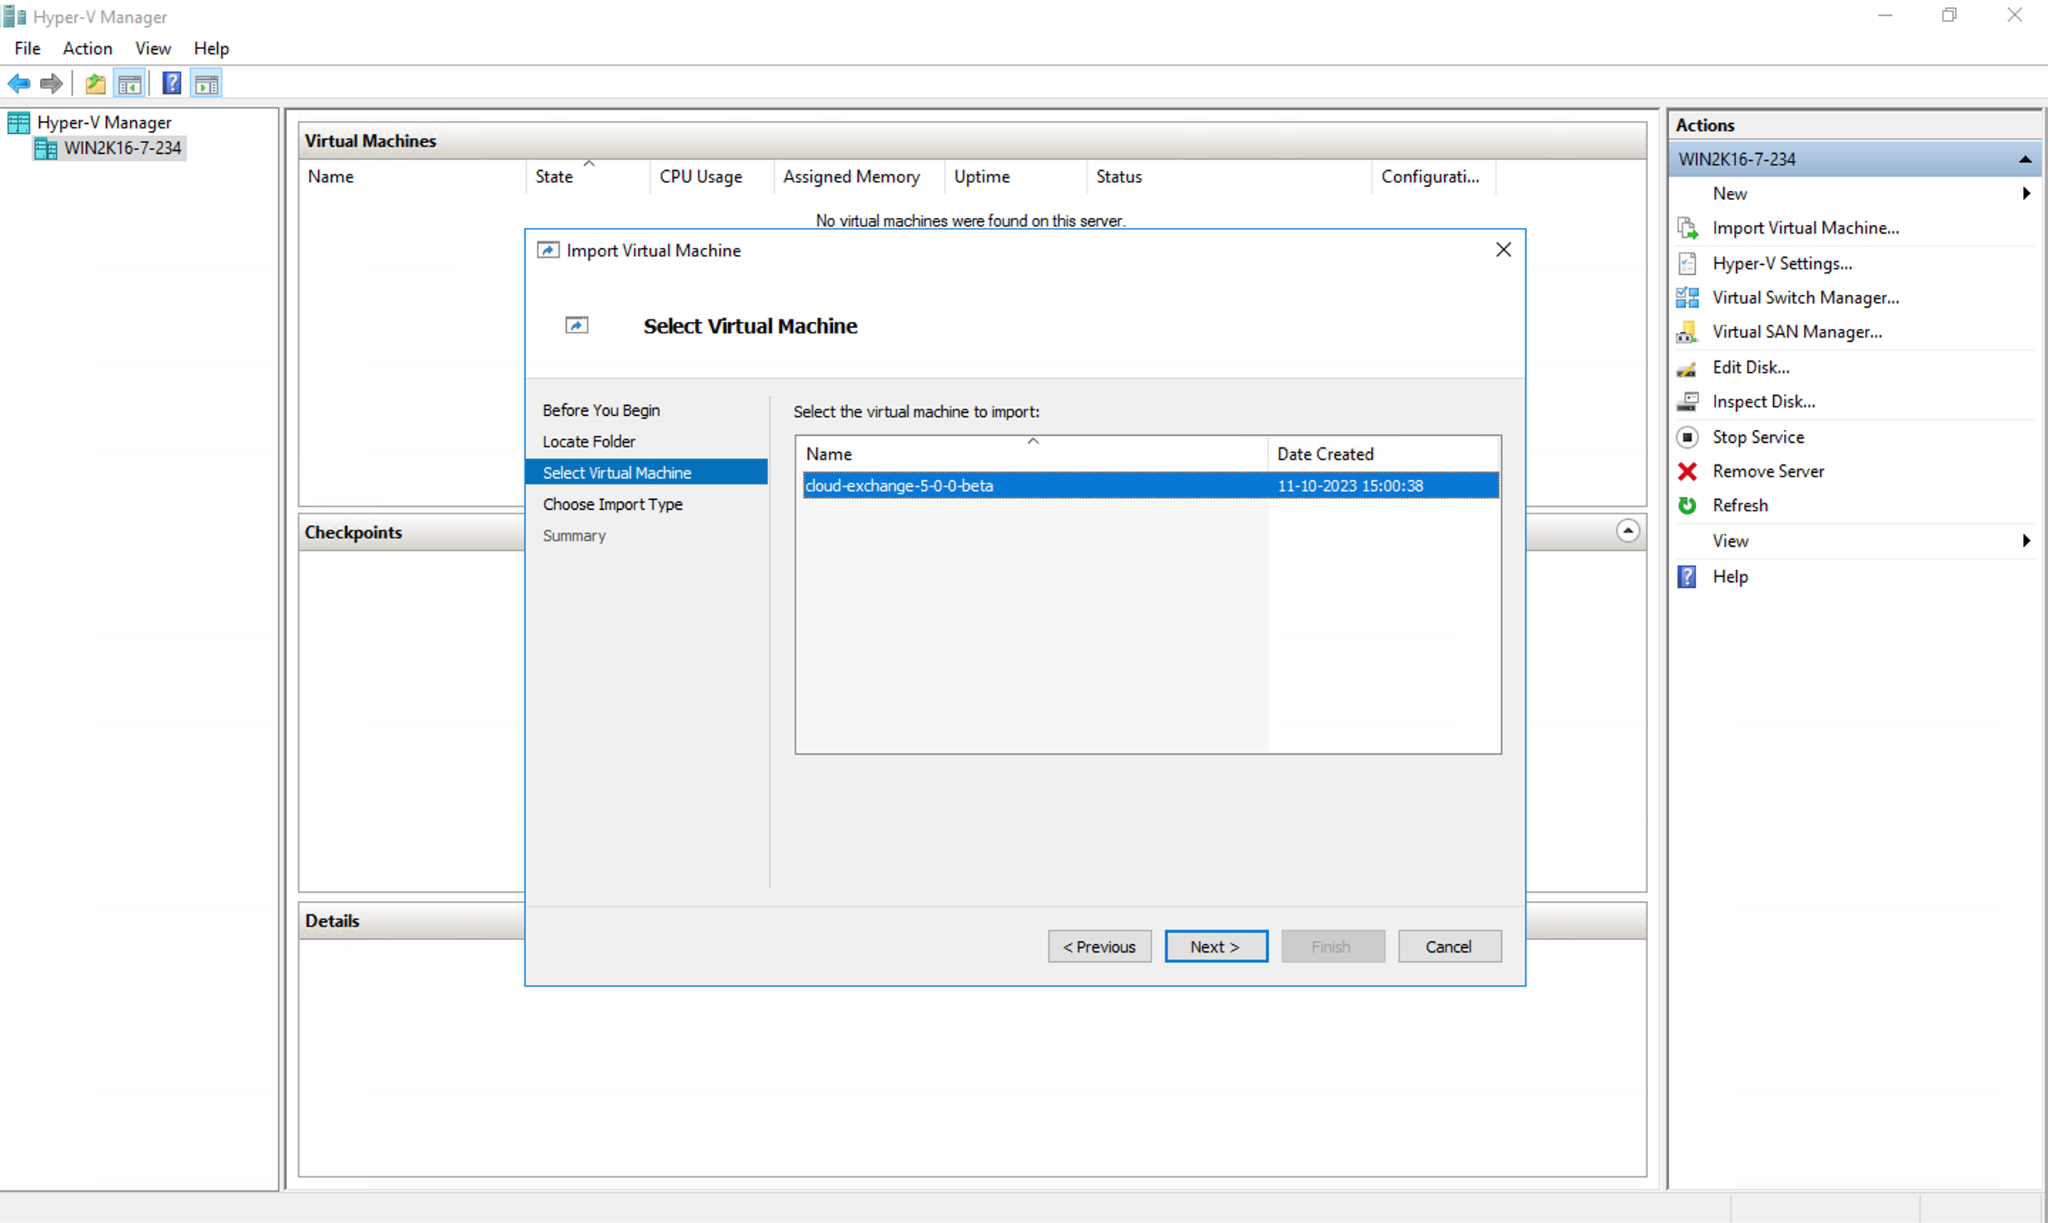Viewport: 2048px width, 1223px height.
Task: Click the CPU Usage column header
Action: click(x=711, y=177)
